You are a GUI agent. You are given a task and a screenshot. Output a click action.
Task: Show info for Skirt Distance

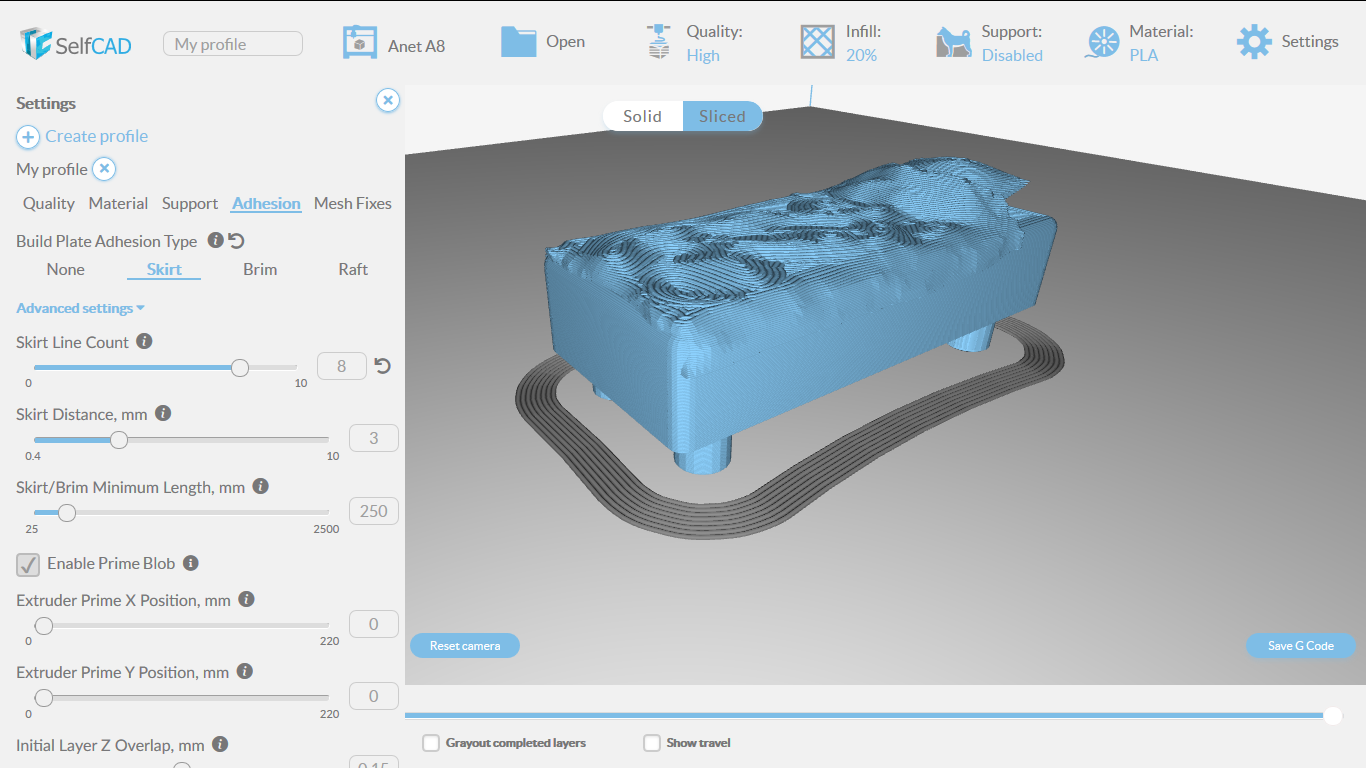[163, 413]
